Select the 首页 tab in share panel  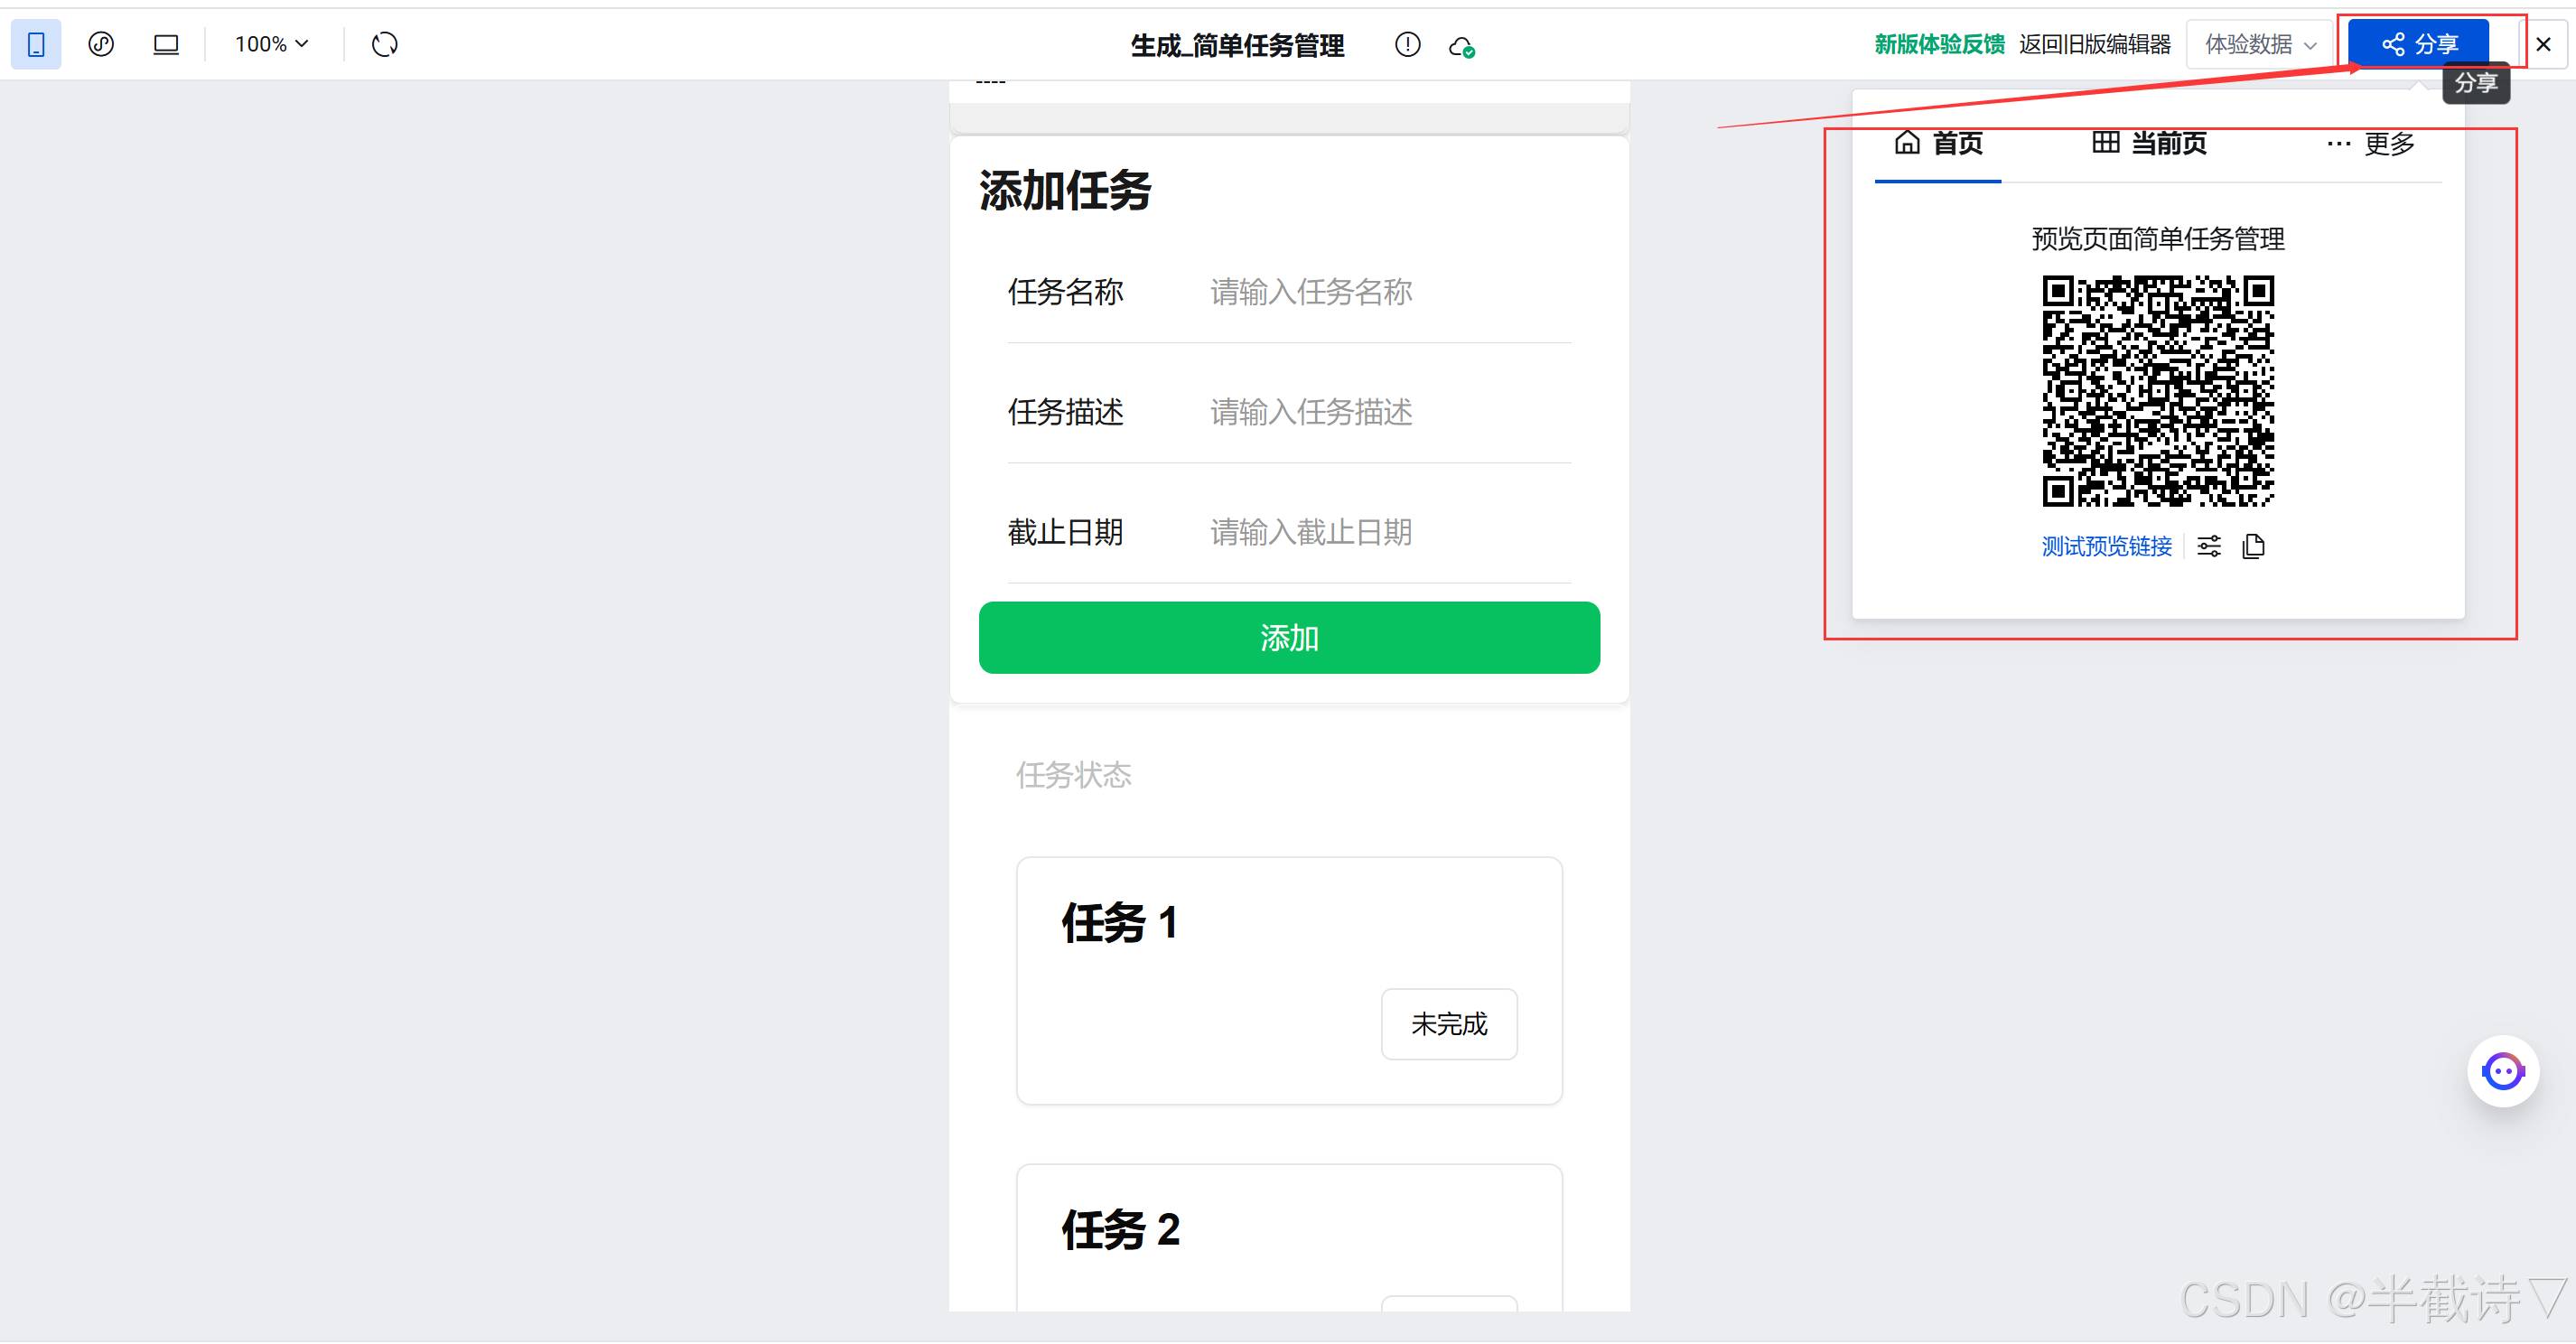pos(1938,144)
